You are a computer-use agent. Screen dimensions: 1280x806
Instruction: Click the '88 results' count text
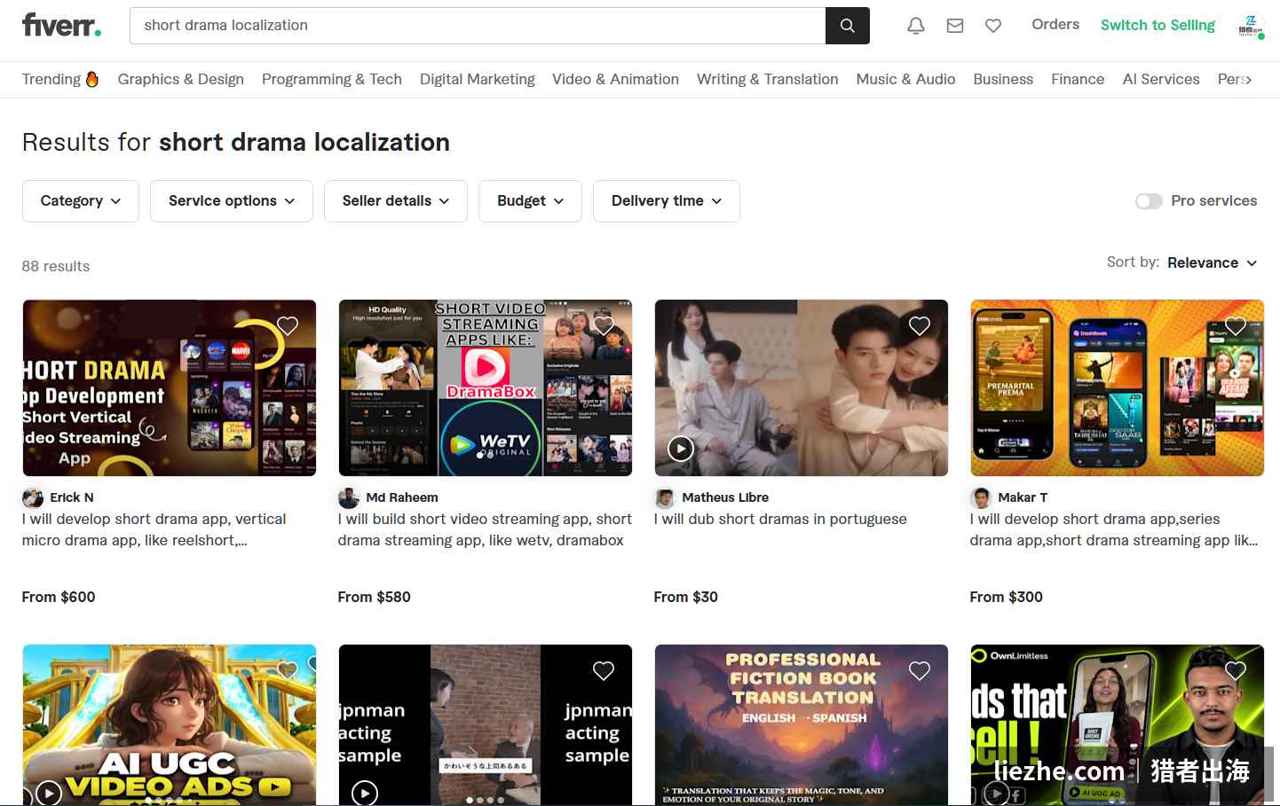[56, 266]
